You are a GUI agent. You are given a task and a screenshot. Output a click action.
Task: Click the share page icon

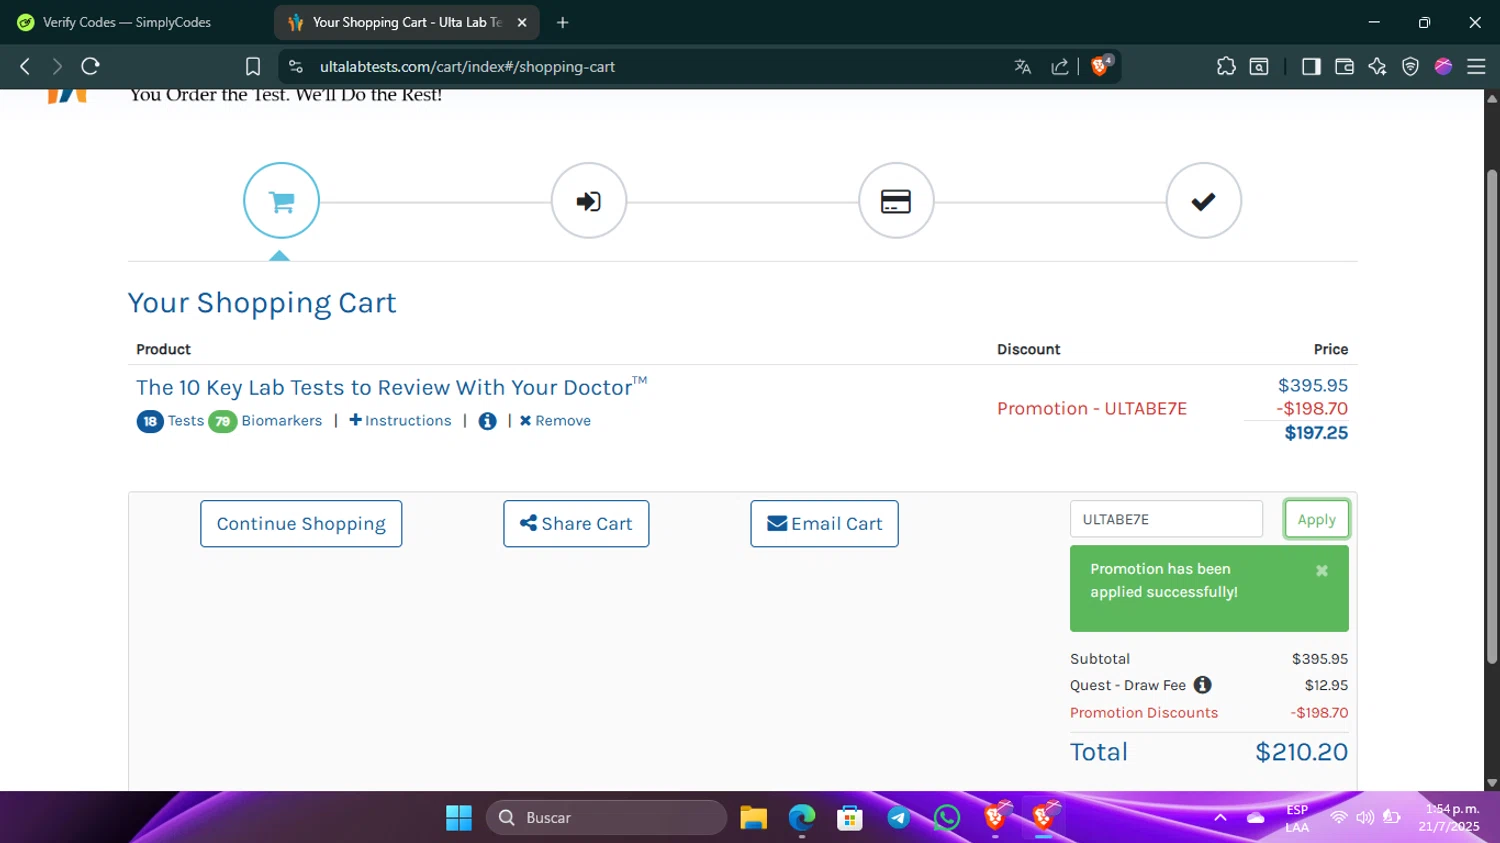coord(1060,66)
